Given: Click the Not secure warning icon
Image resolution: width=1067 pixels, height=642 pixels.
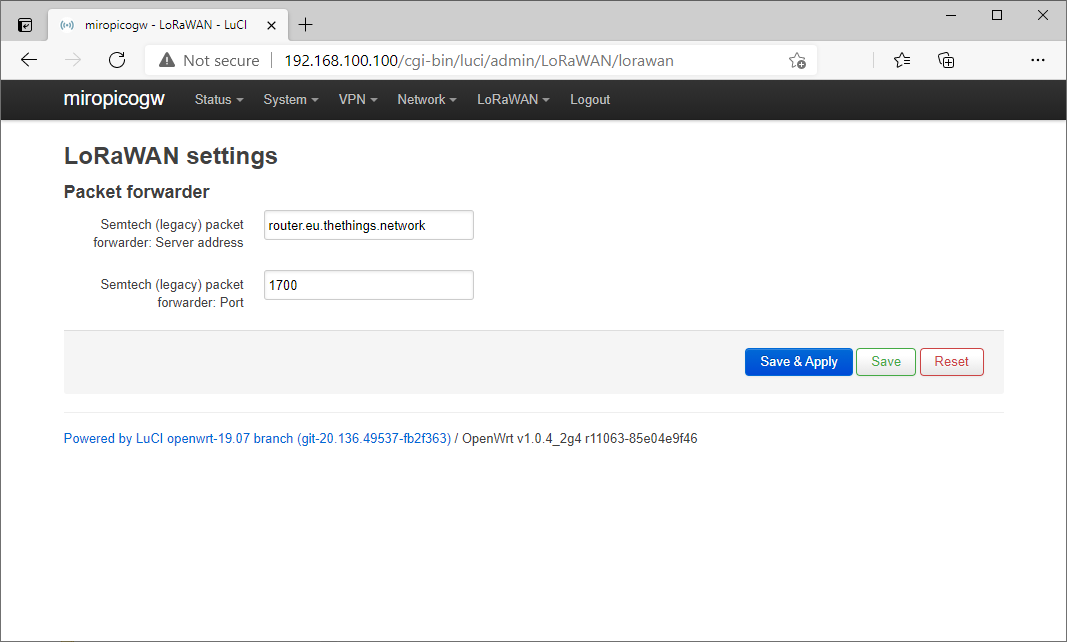Looking at the screenshot, I should point(167,60).
